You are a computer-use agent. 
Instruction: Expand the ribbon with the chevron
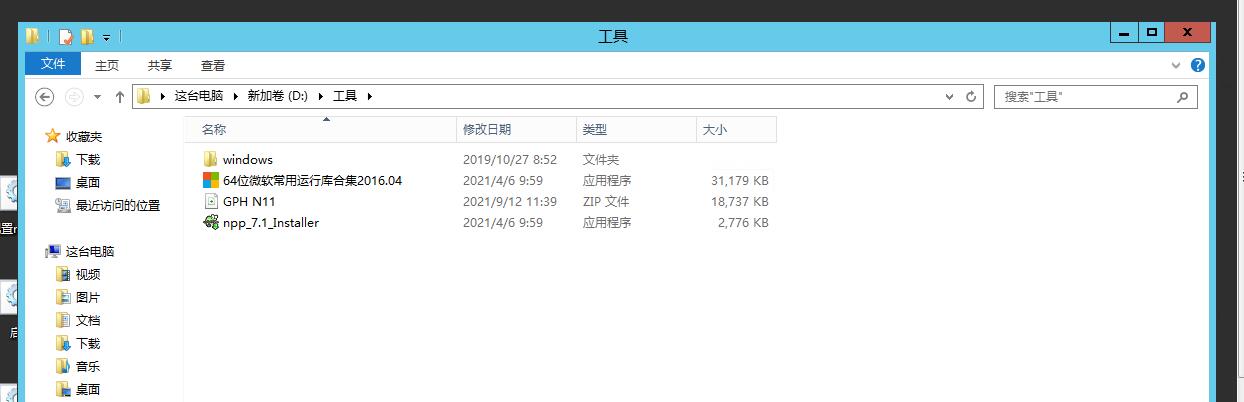click(1176, 65)
